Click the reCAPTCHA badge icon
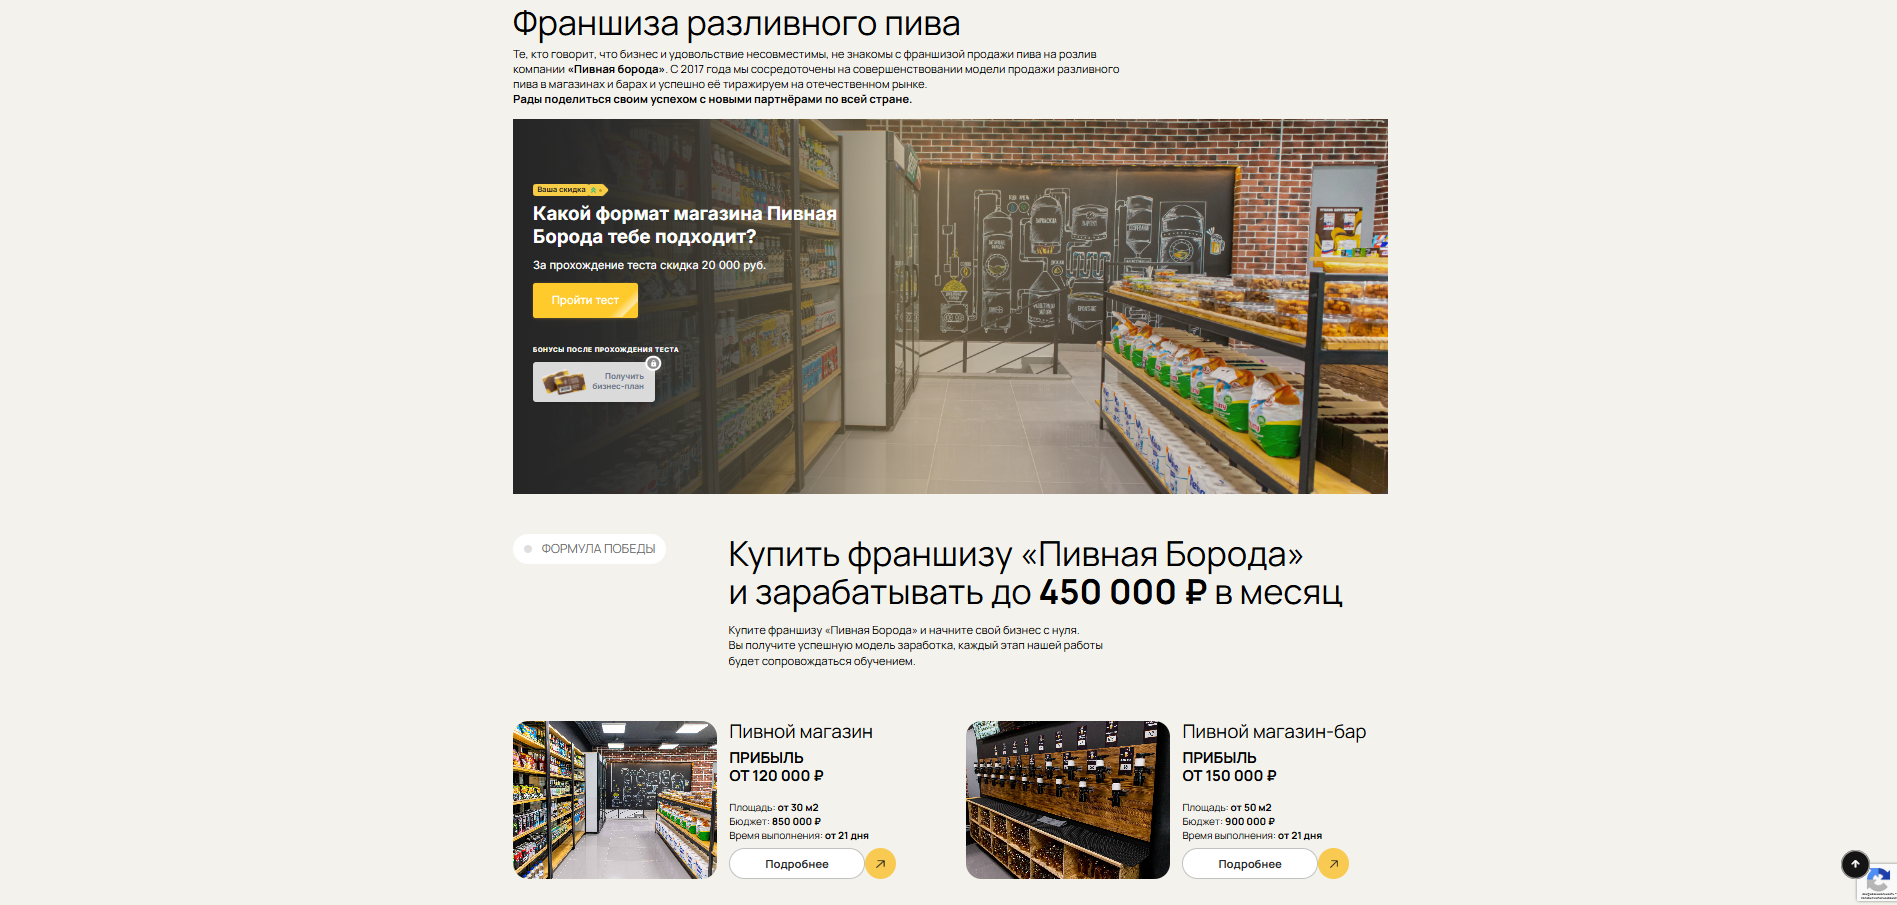The width and height of the screenshot is (1897, 905). [x=1878, y=883]
